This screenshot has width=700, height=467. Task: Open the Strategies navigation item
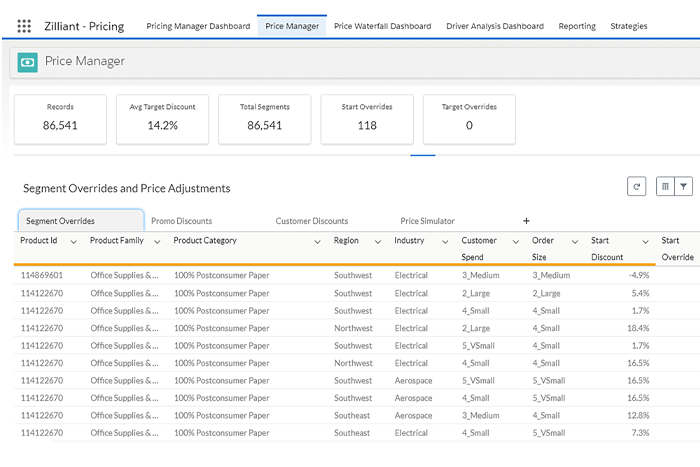(628, 26)
